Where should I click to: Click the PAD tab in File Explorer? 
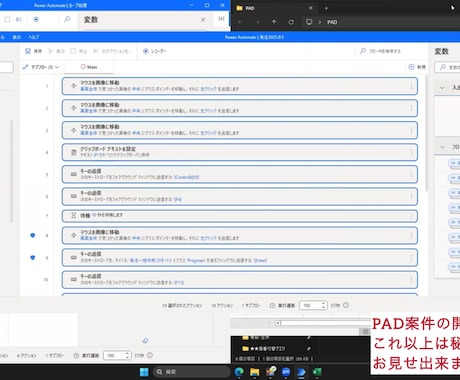pyautogui.click(x=274, y=8)
